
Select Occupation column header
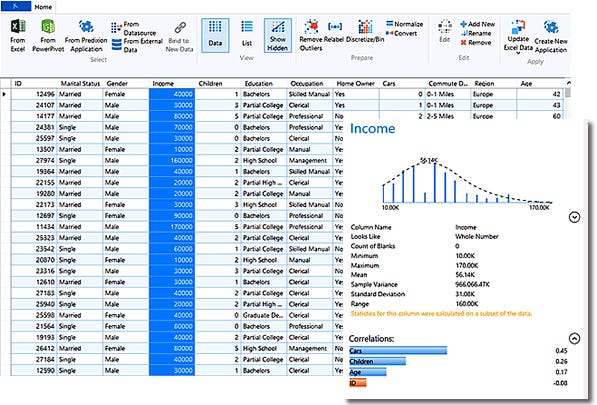[x=310, y=83]
